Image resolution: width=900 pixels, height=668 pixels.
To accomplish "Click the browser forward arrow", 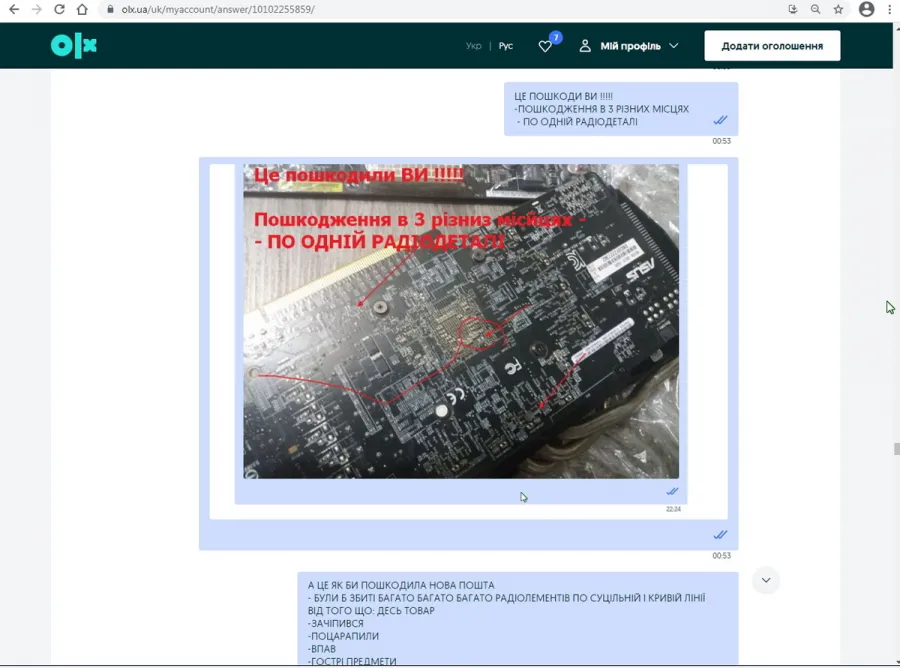I will coord(37,9).
